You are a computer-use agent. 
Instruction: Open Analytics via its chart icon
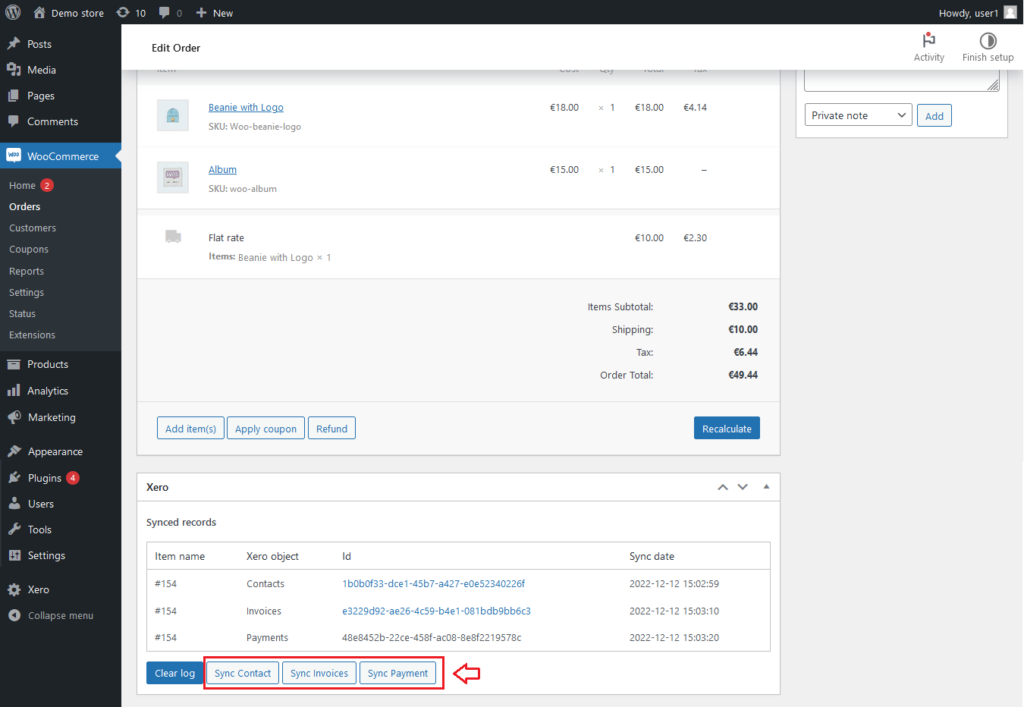(x=15, y=390)
